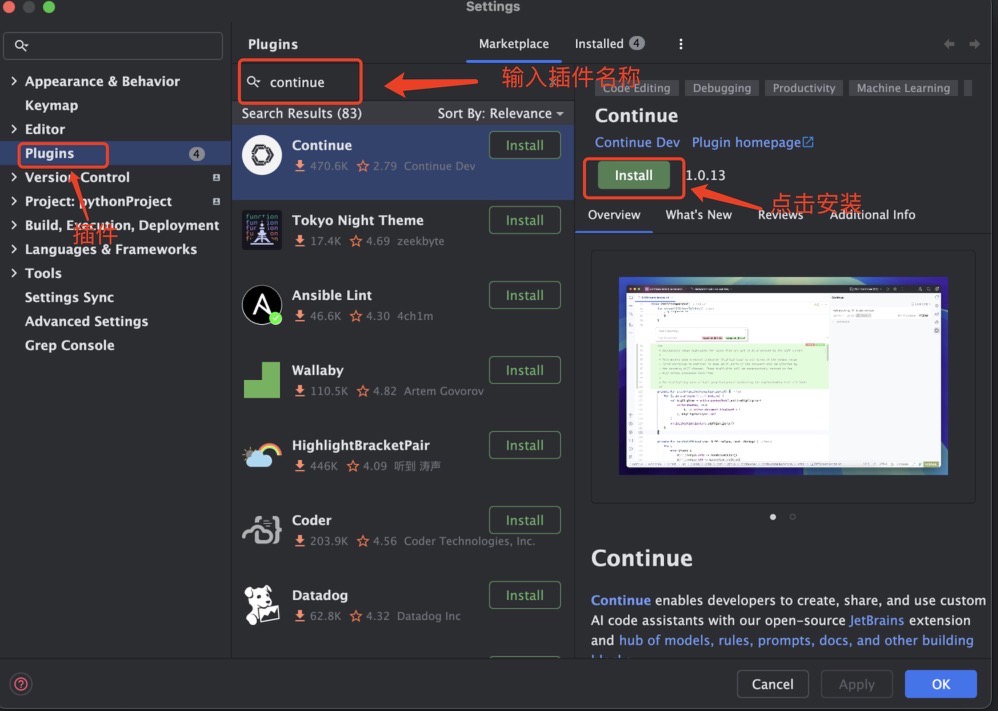Screen dimensions: 998x711
Task: Open the JetBrains link in description
Action: click(876, 620)
